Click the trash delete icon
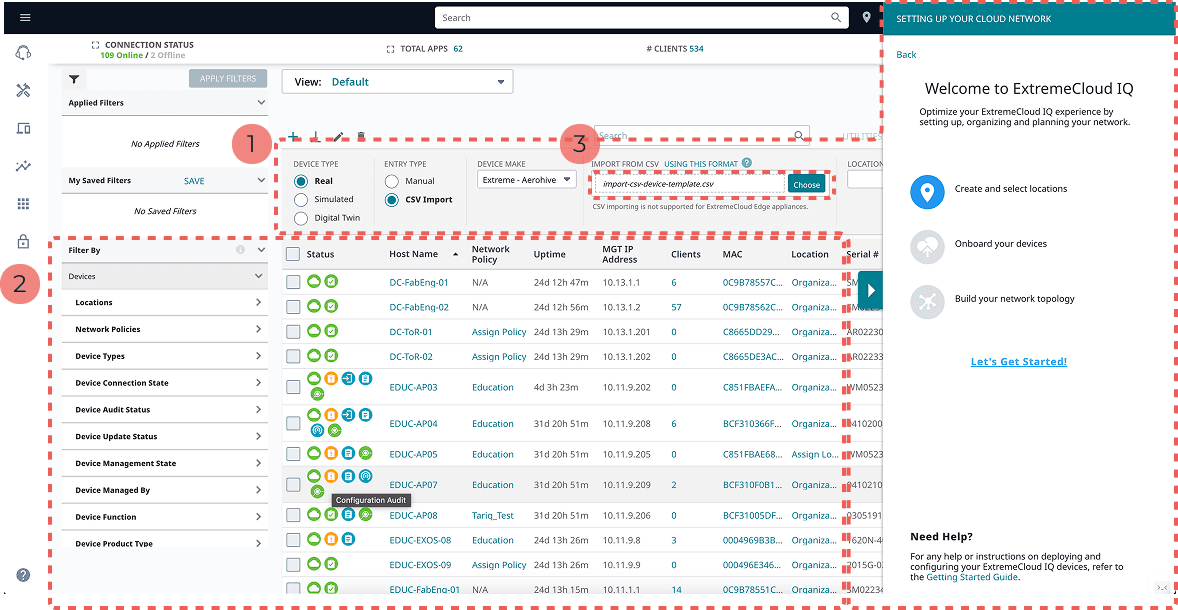Screen dimensions: 1178x610 tap(361, 137)
